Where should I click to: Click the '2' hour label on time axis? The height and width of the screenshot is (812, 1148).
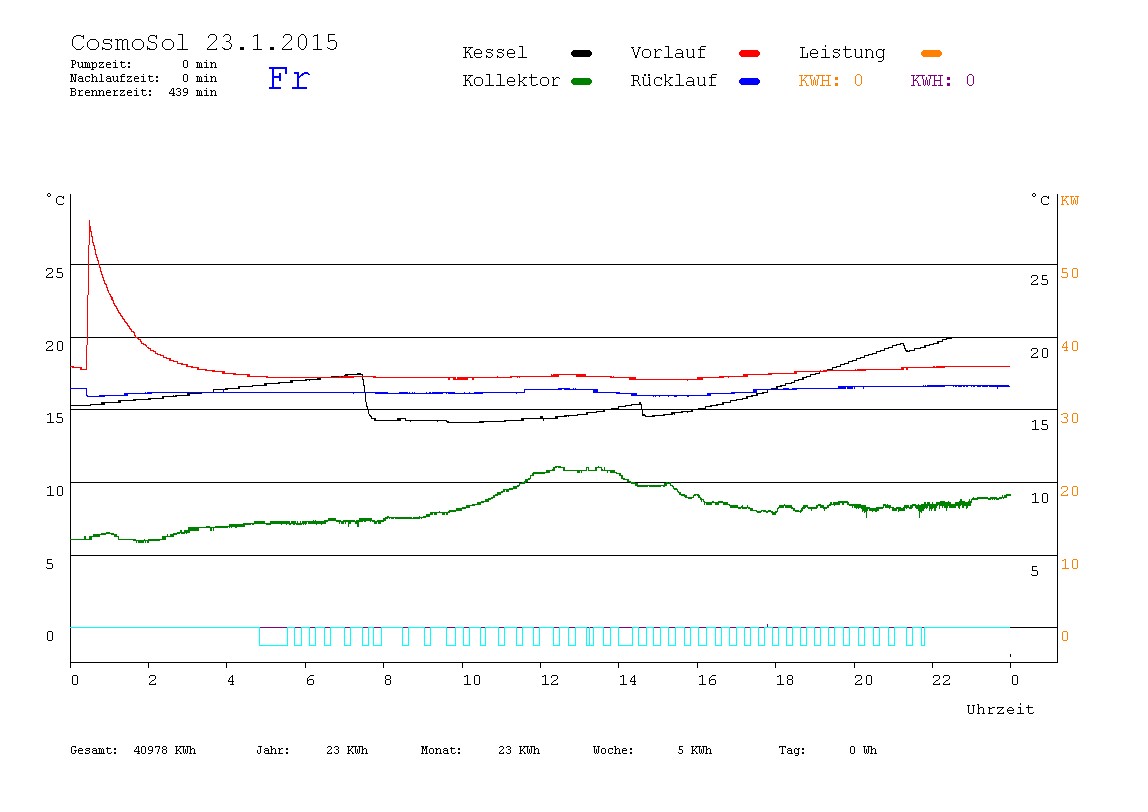152,680
